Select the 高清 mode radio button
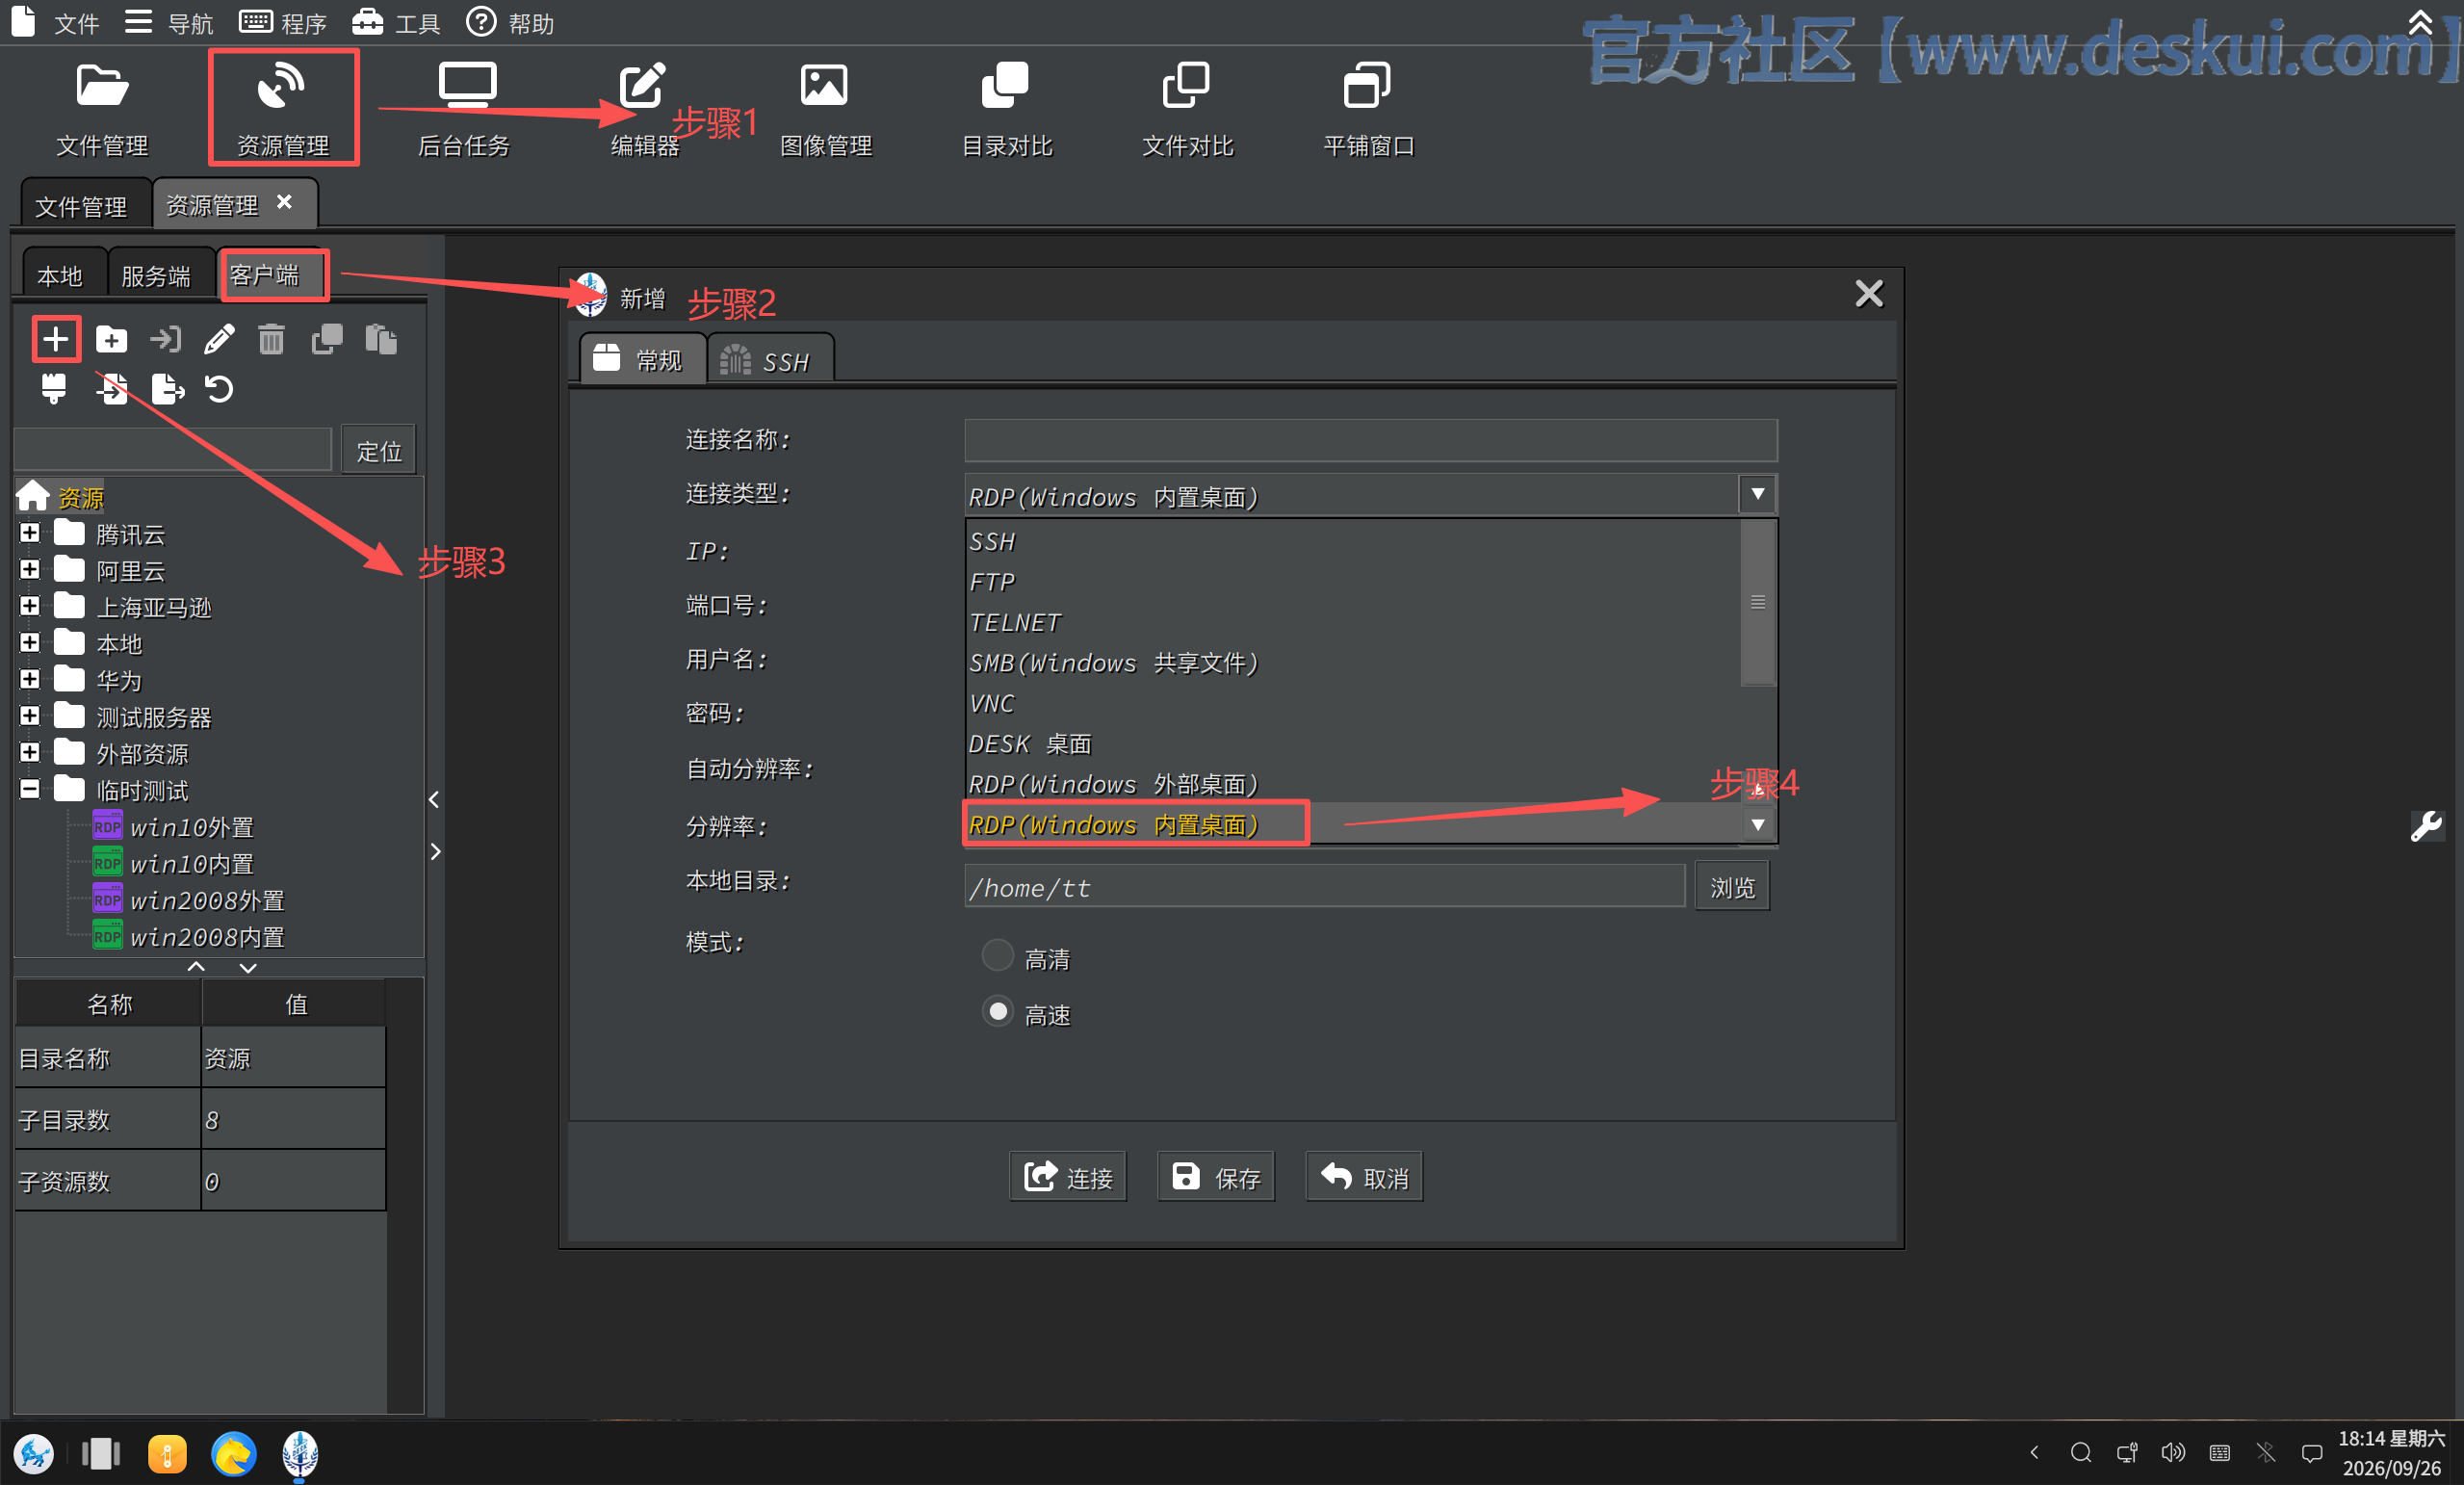The image size is (2464, 1485). pos(997,955)
